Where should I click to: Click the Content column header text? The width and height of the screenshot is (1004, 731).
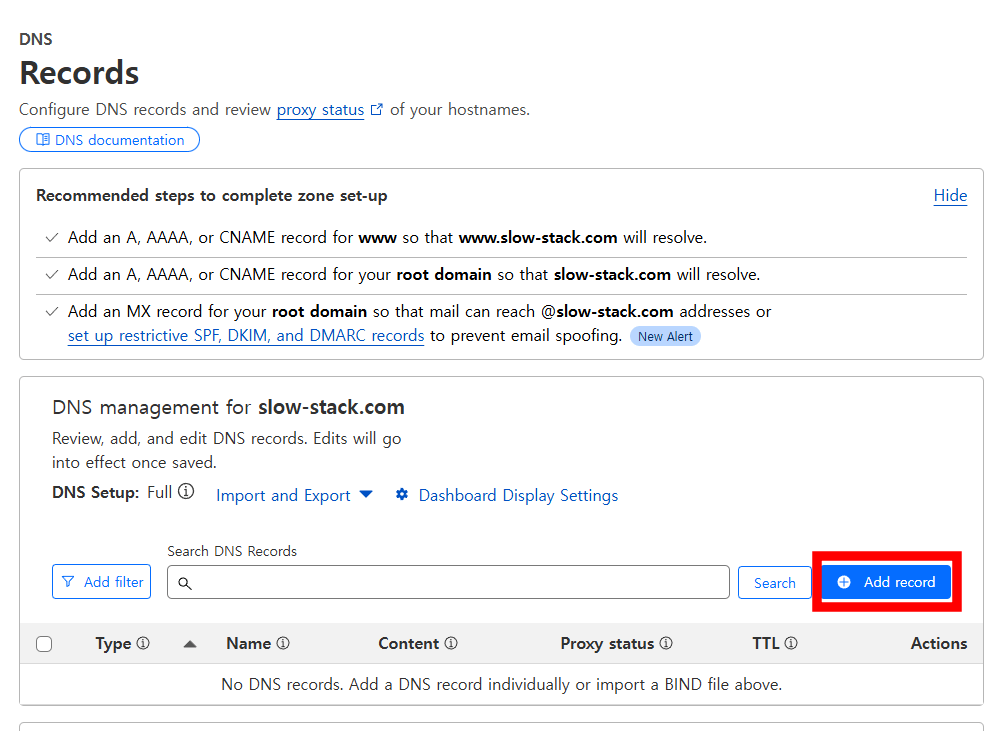(409, 643)
